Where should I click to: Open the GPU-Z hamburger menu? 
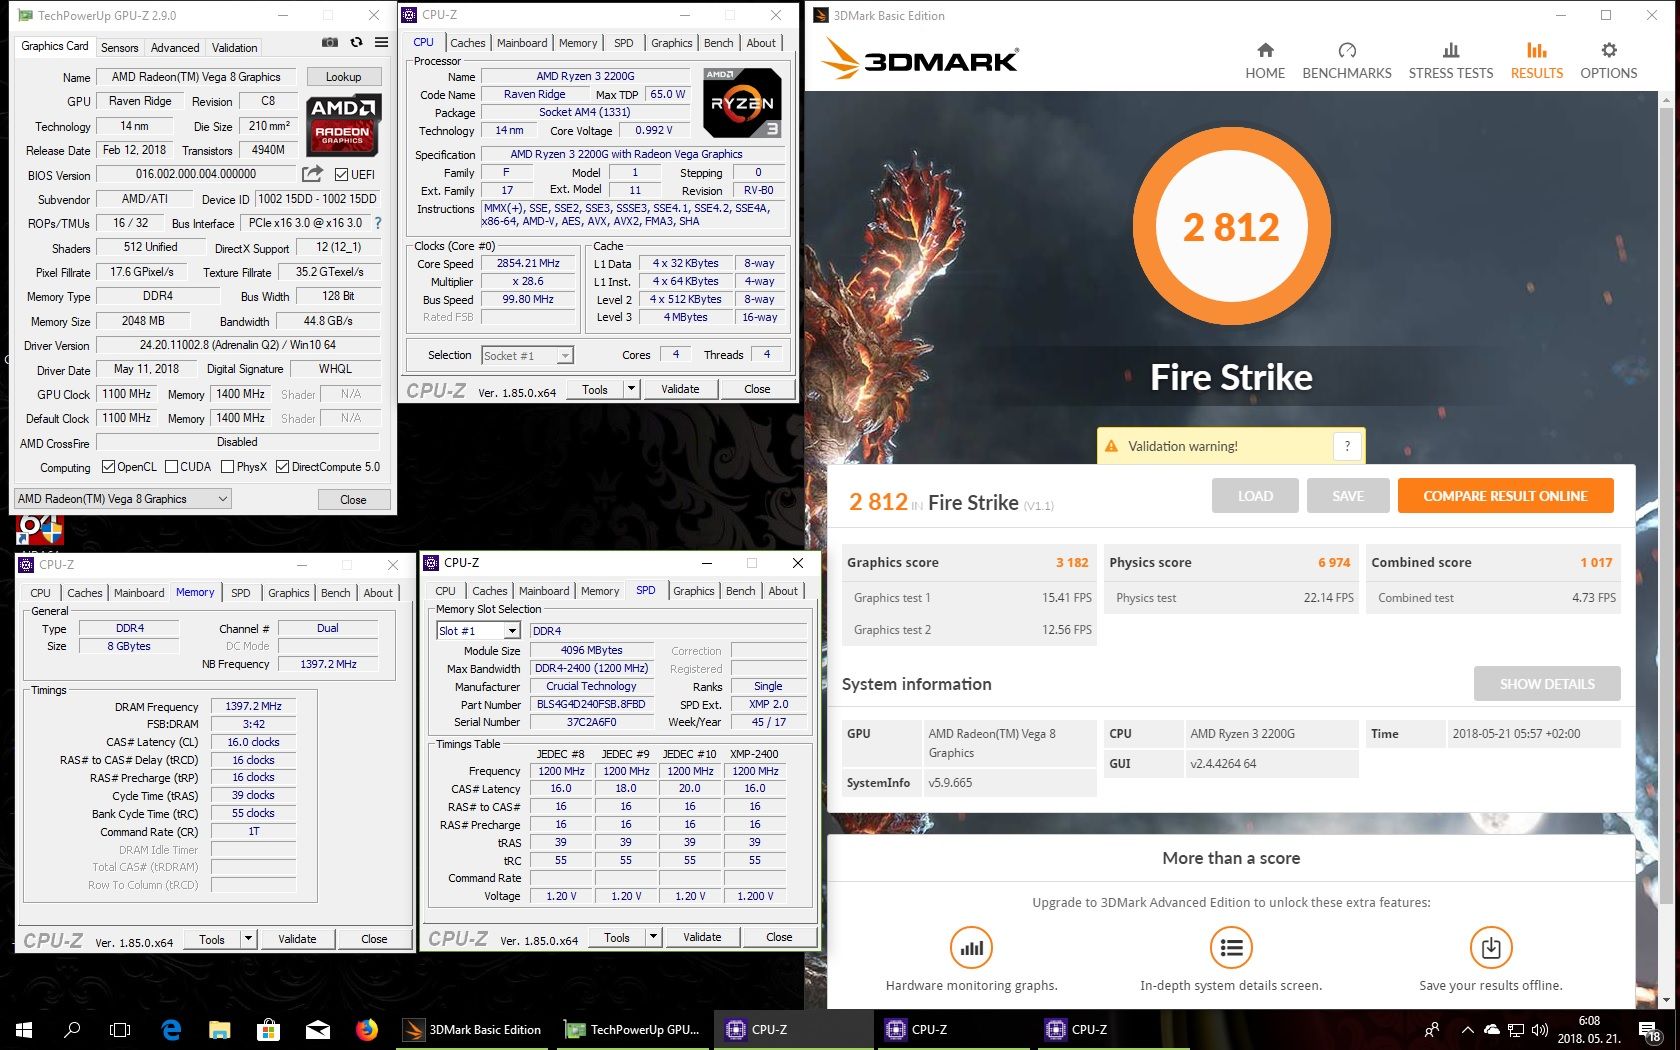(381, 43)
